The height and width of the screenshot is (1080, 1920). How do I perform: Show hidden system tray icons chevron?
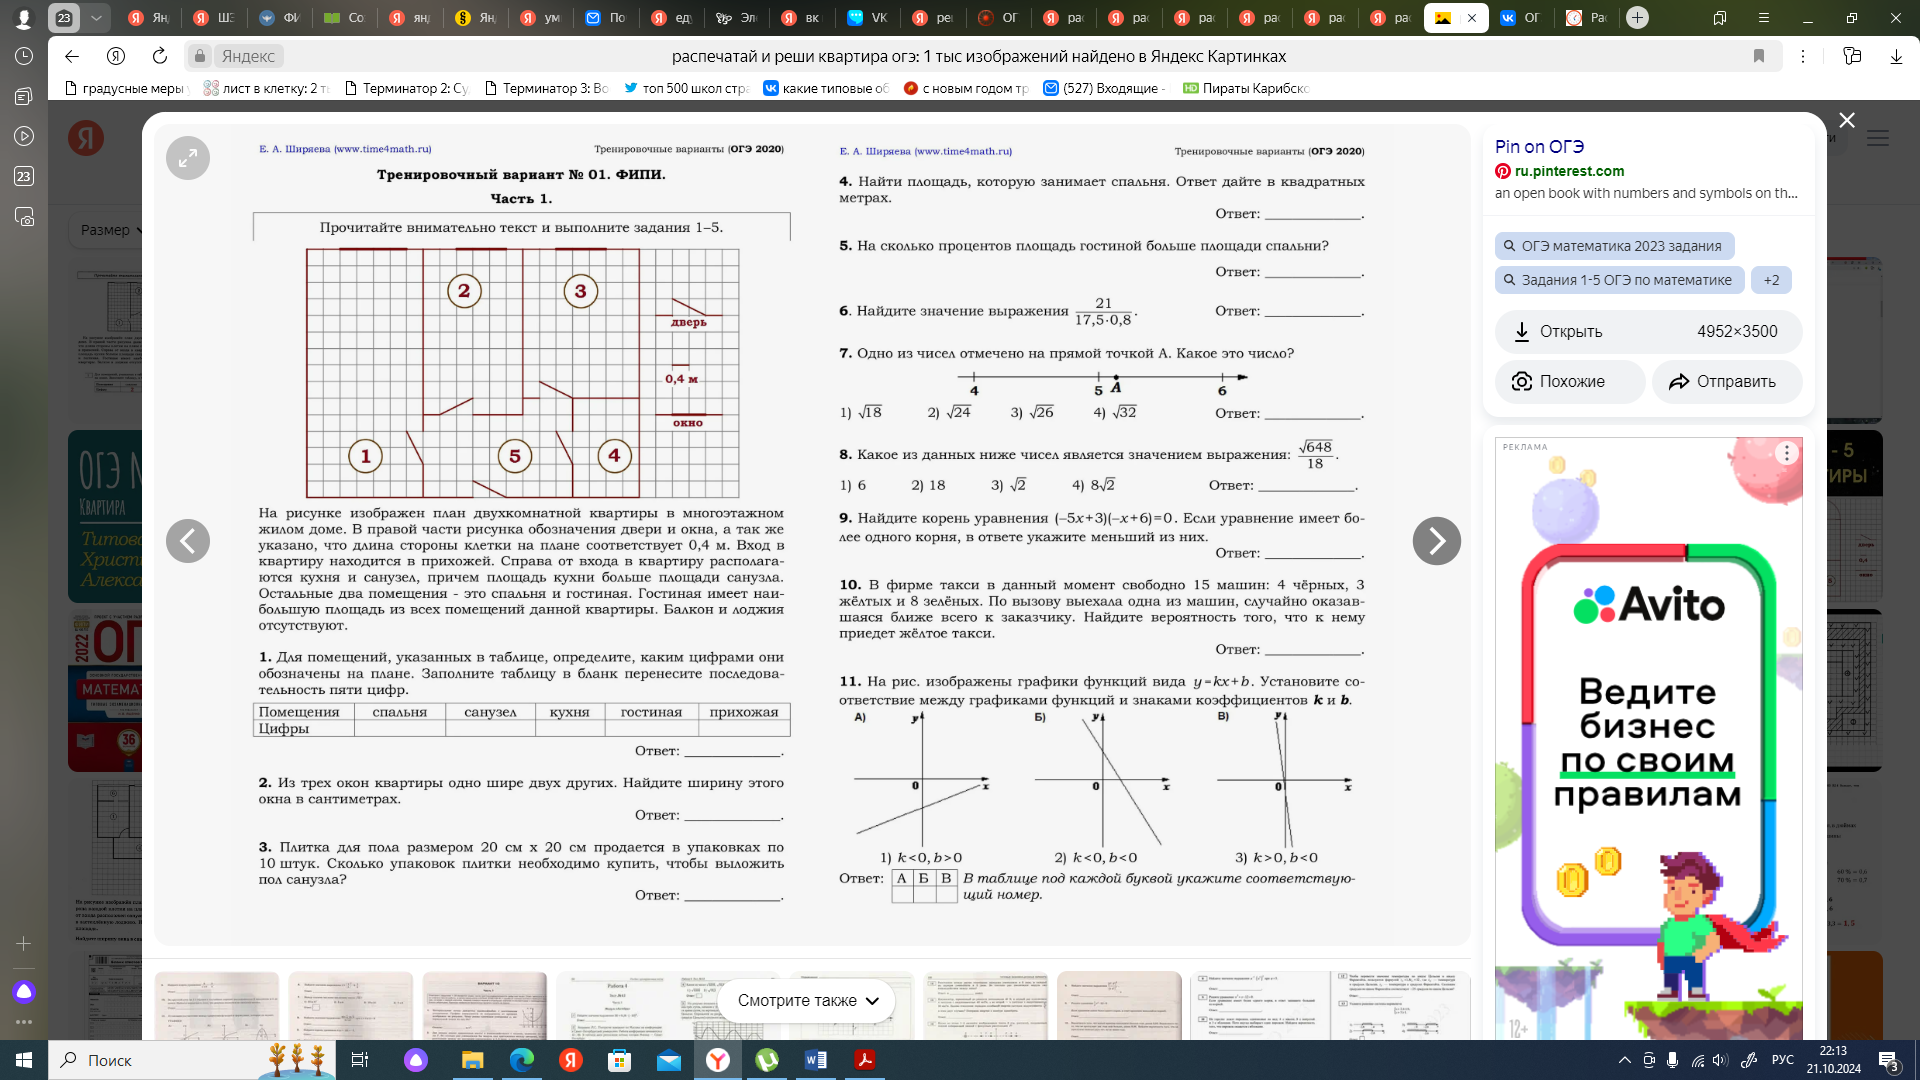[x=1623, y=1060]
